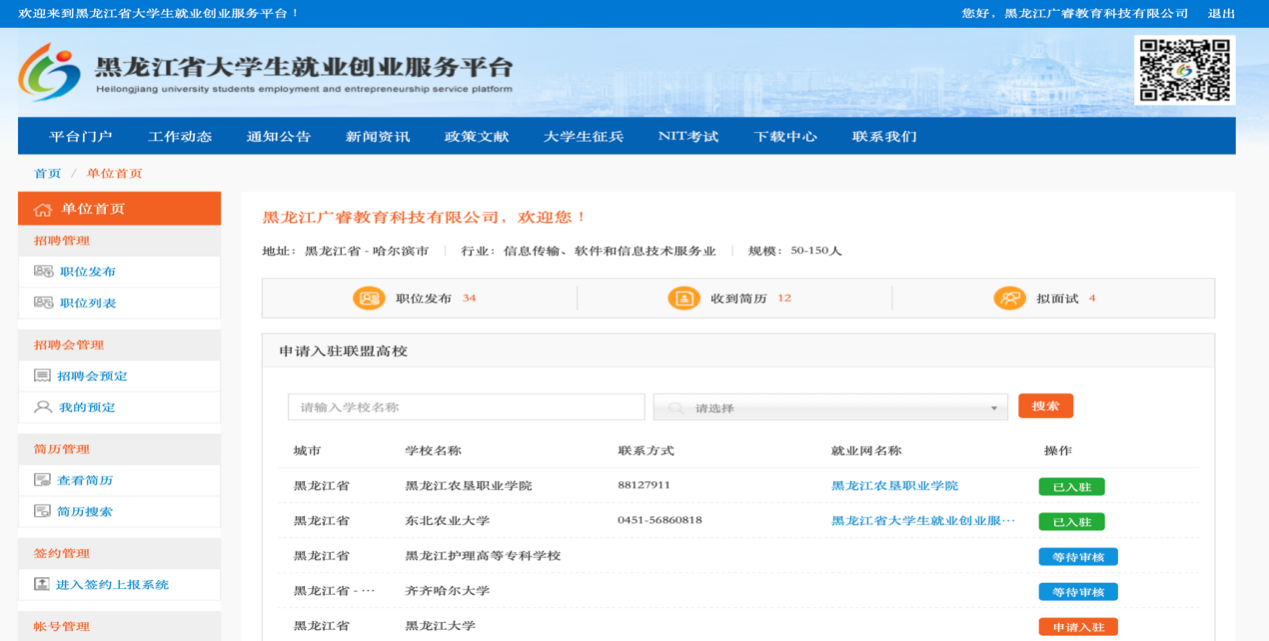Click 退出 to log out
Image resolution: width=1269 pixels, height=641 pixels.
(x=1221, y=13)
